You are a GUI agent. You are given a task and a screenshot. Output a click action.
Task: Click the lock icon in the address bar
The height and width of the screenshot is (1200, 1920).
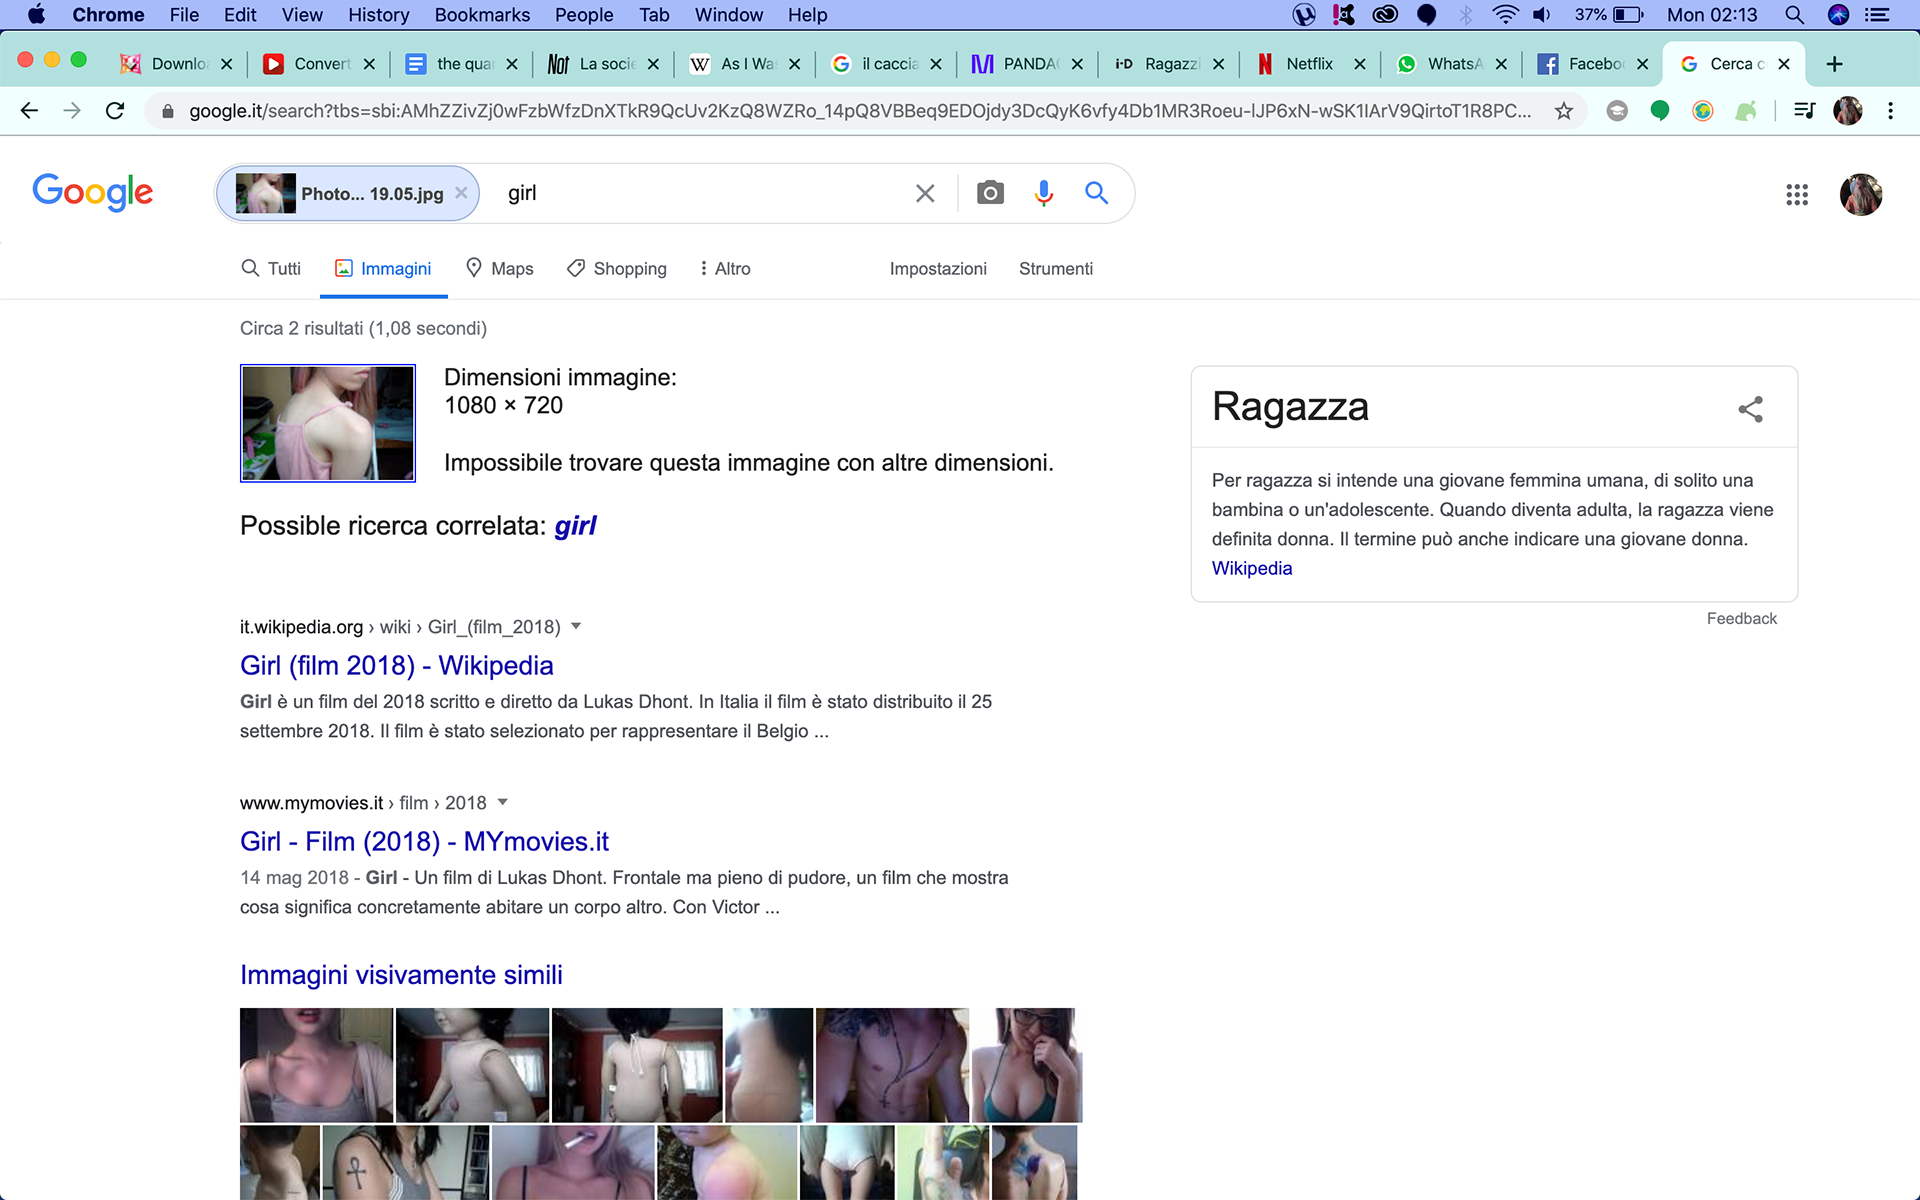(x=167, y=111)
